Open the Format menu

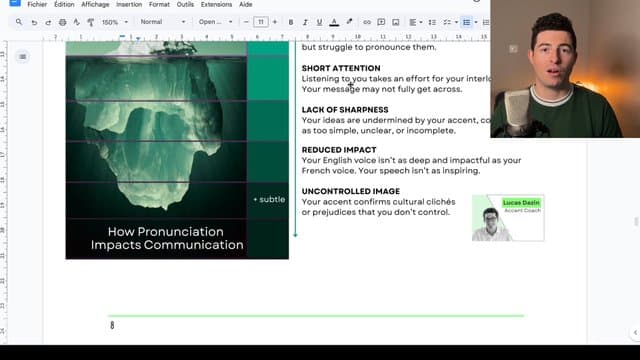coord(159,4)
